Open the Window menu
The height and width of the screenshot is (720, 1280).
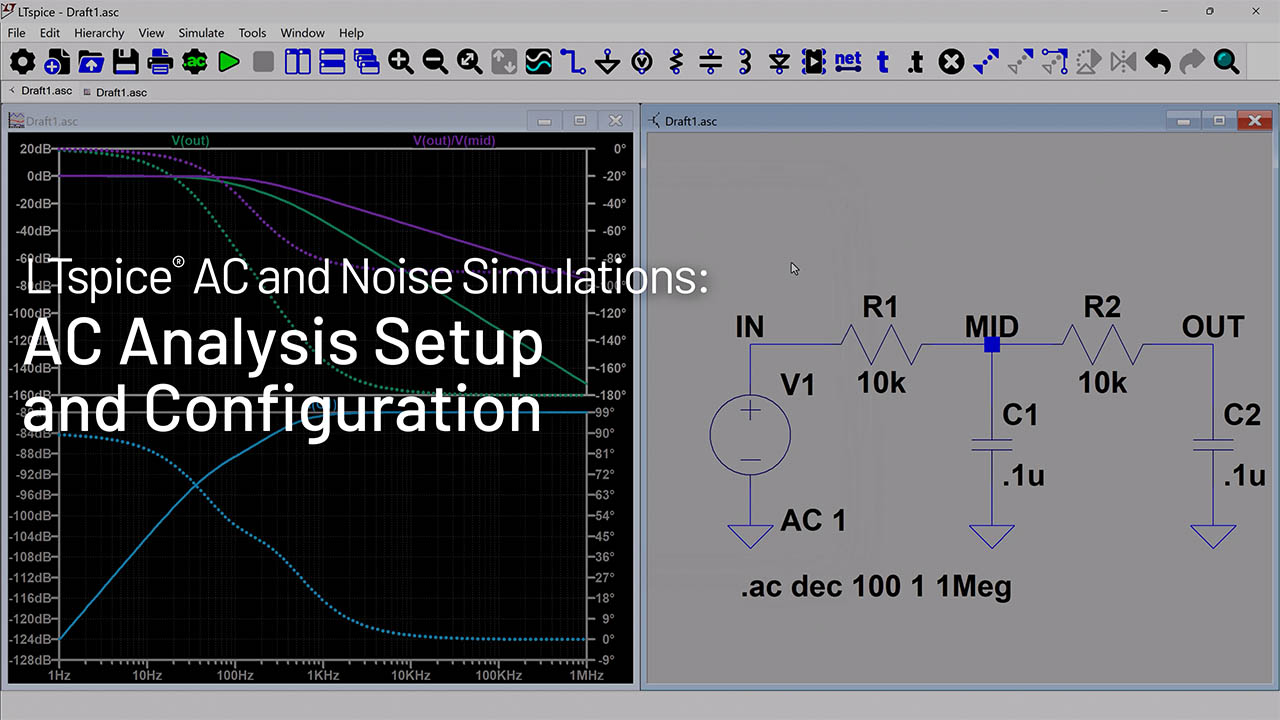(x=302, y=33)
